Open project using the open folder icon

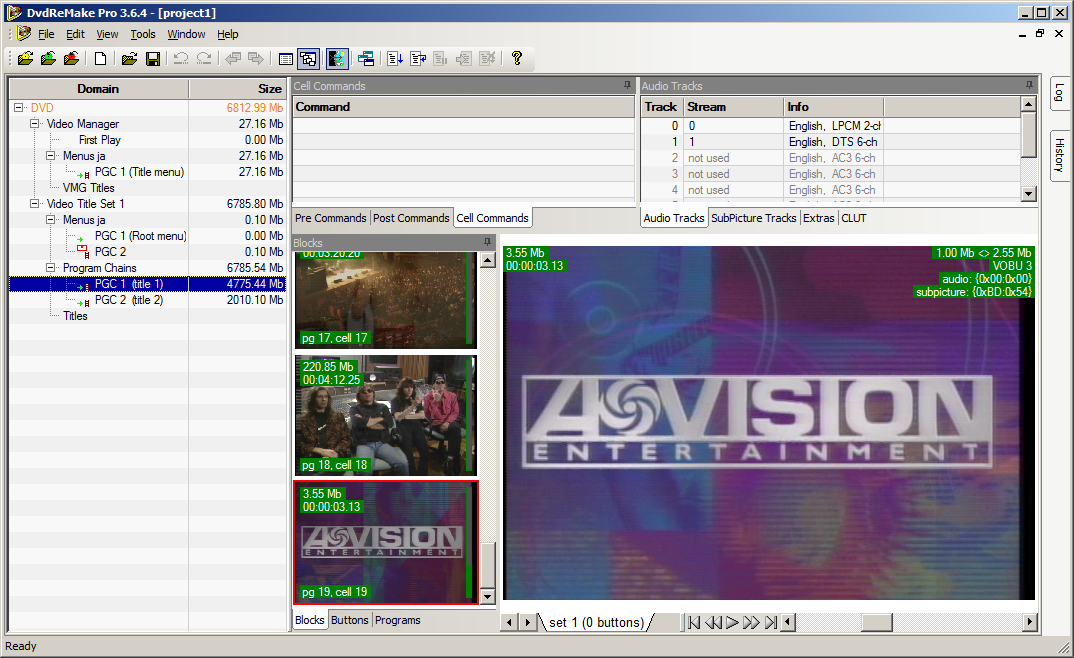point(129,59)
